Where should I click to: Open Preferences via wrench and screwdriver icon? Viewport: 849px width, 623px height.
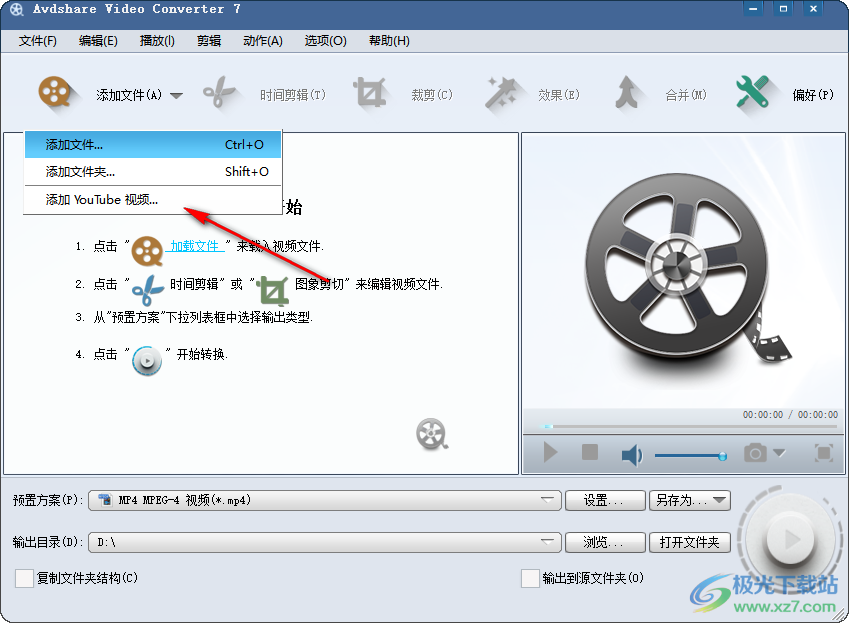[x=753, y=92]
